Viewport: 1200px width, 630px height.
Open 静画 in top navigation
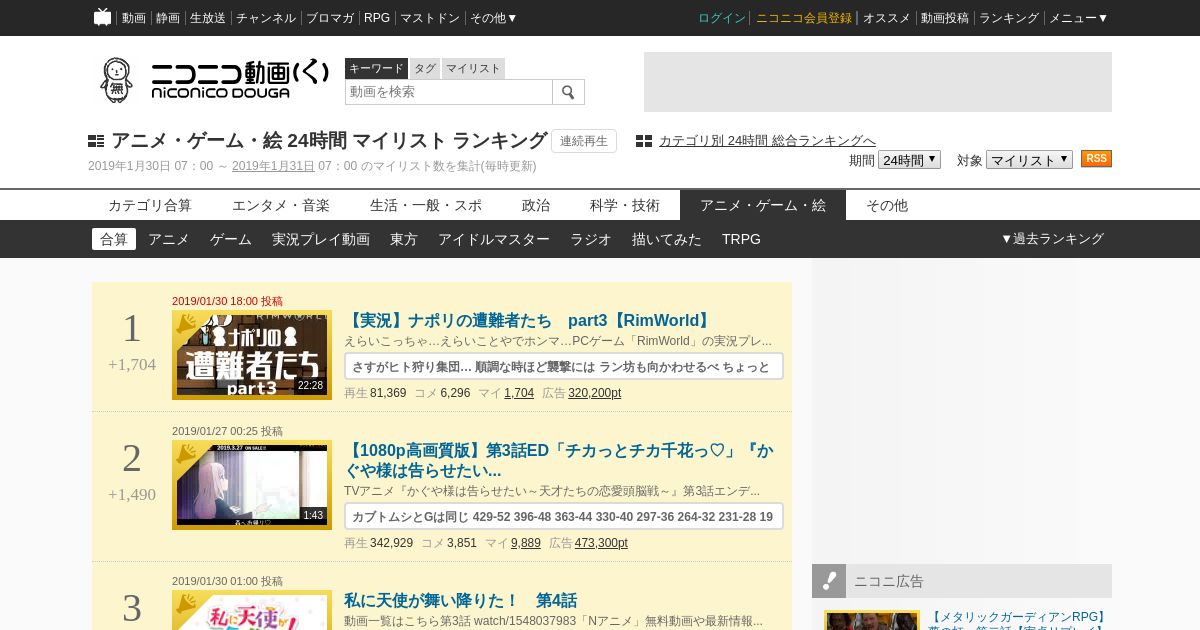167,18
